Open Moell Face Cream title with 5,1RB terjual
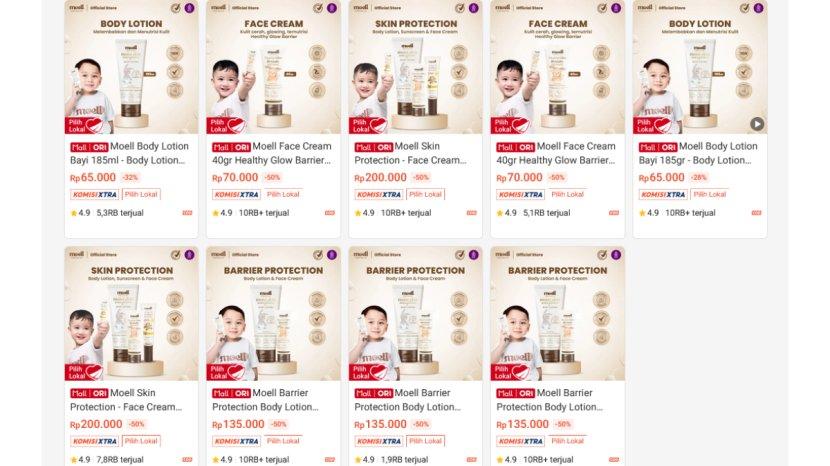 pos(556,153)
